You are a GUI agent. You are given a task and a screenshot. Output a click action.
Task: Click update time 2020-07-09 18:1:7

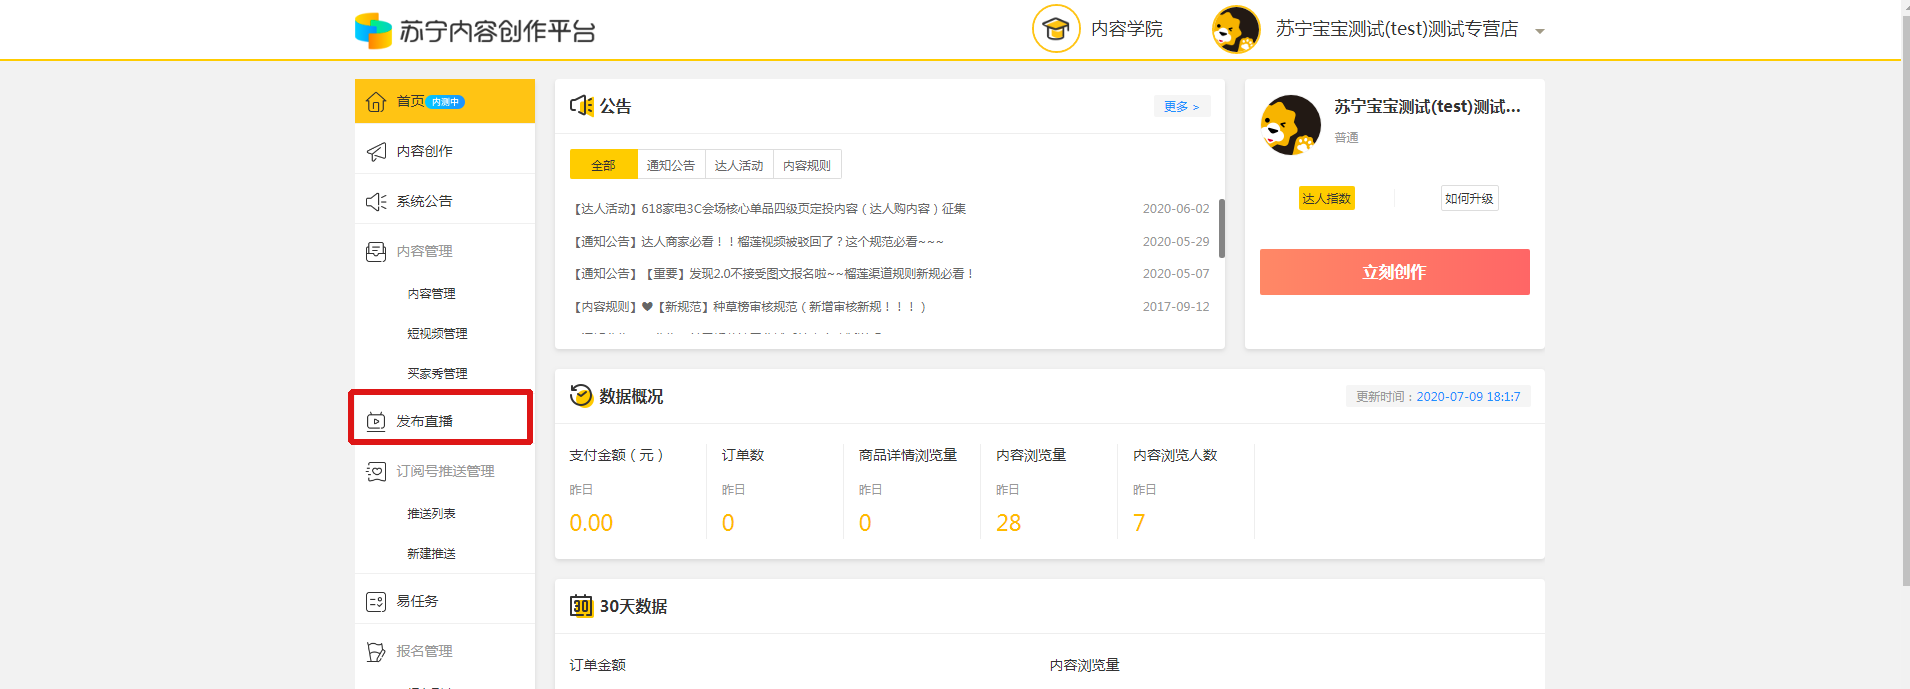click(1468, 397)
